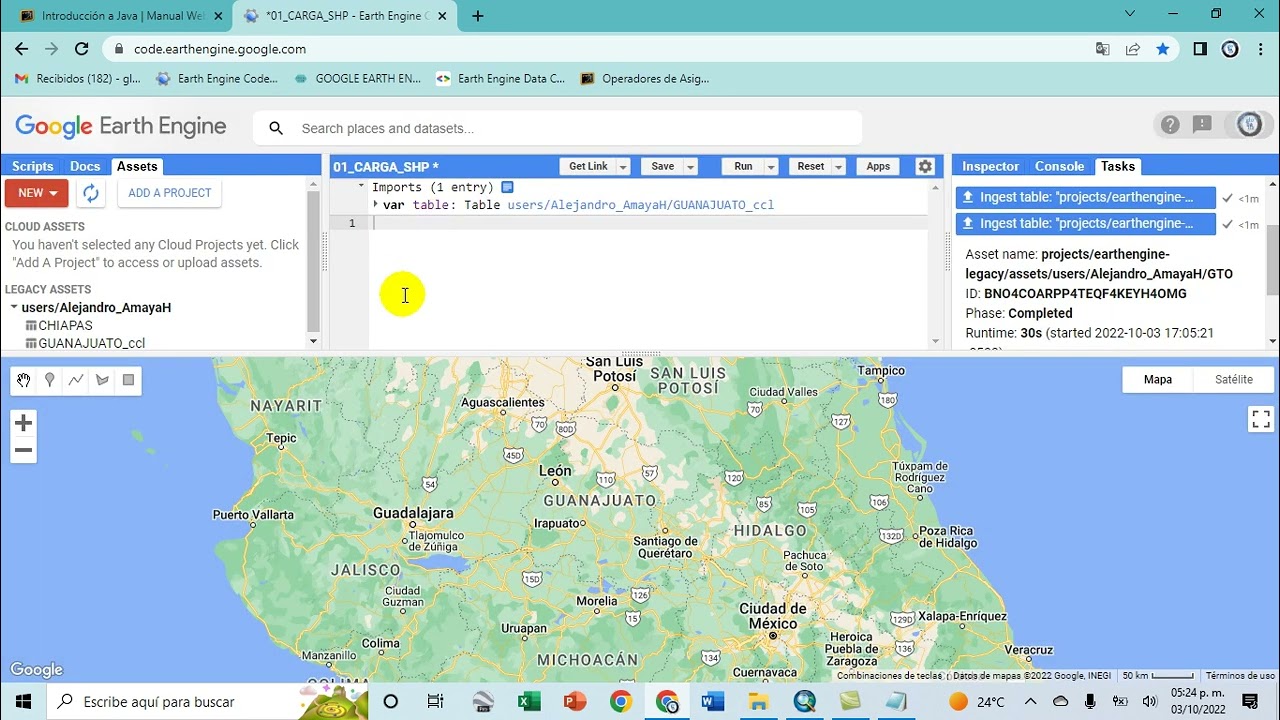The height and width of the screenshot is (720, 1280).
Task: Reload the browser page
Action: coord(82,49)
